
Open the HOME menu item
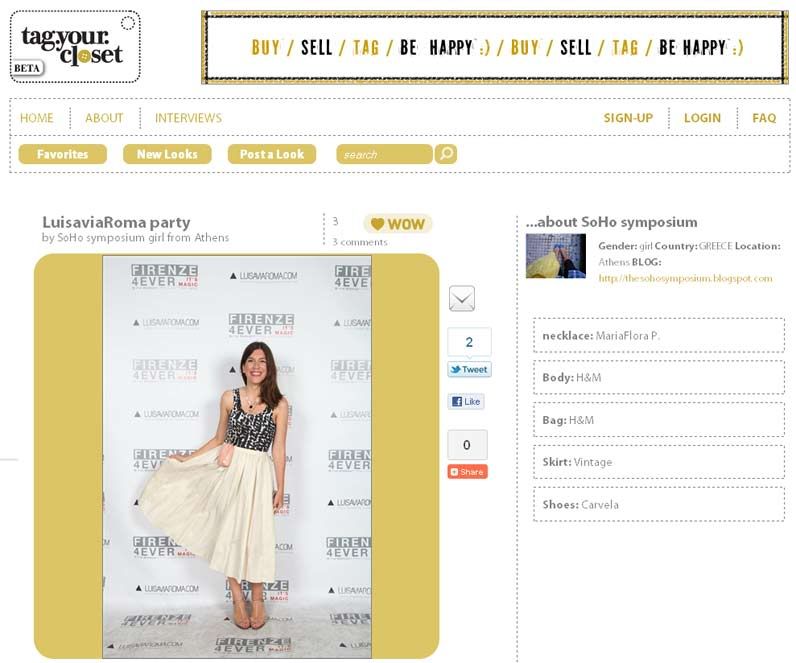[x=37, y=118]
